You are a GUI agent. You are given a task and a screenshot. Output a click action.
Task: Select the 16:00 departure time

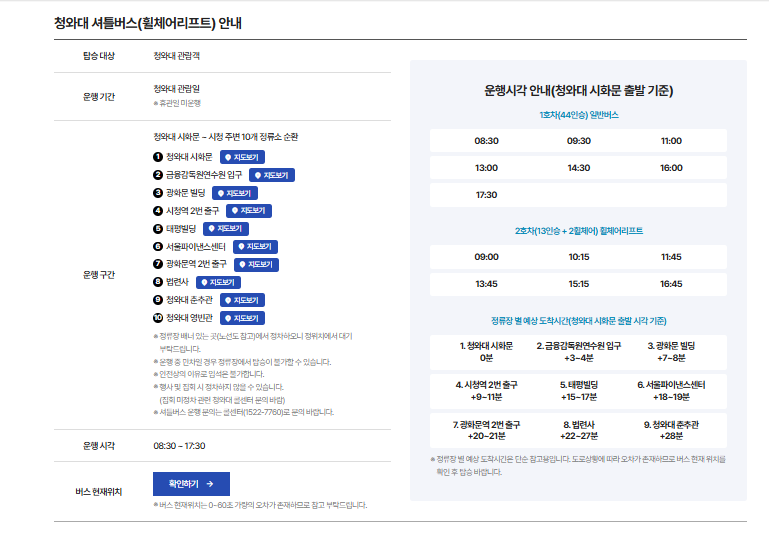pos(671,168)
